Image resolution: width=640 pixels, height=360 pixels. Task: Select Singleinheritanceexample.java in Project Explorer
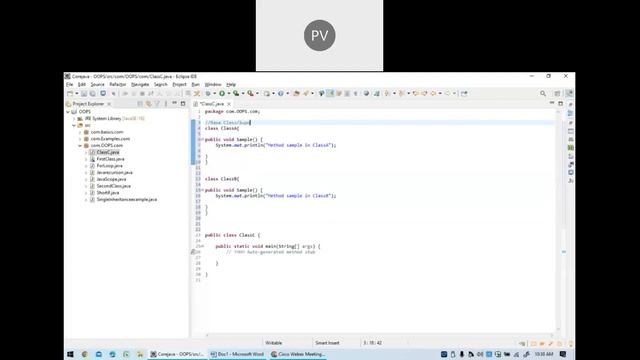click(127, 200)
